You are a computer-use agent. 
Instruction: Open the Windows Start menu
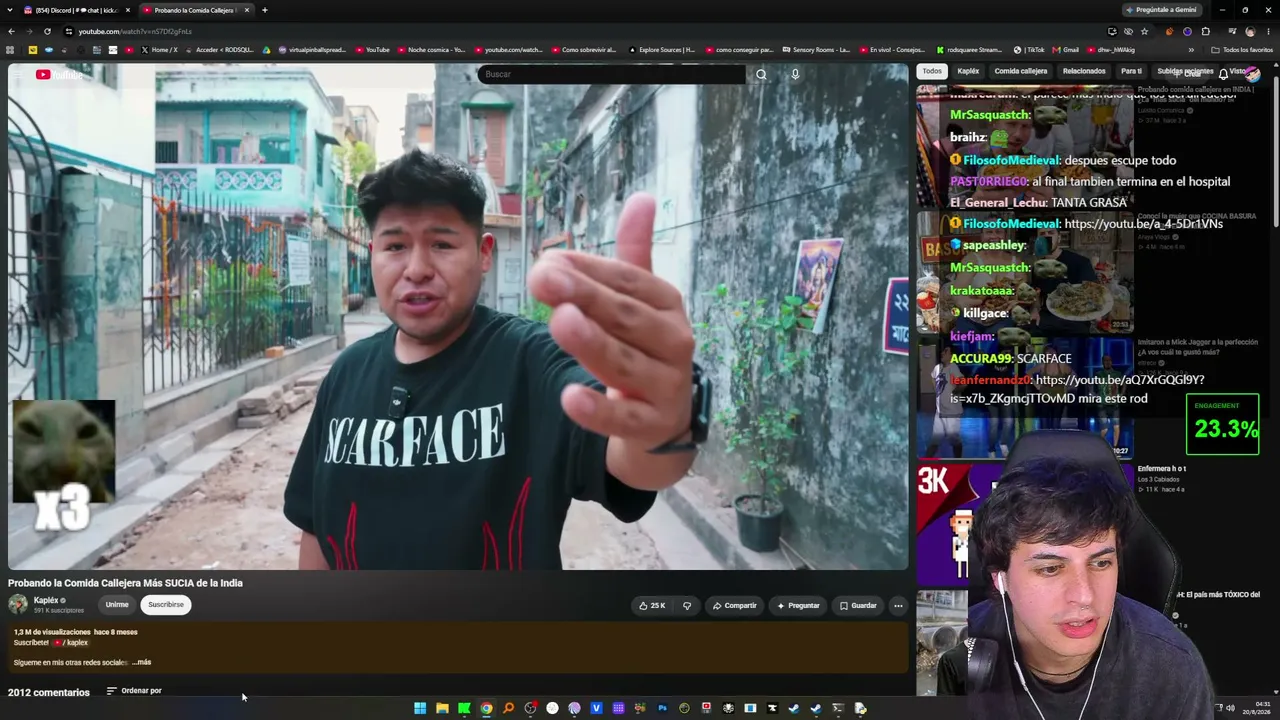pos(420,708)
